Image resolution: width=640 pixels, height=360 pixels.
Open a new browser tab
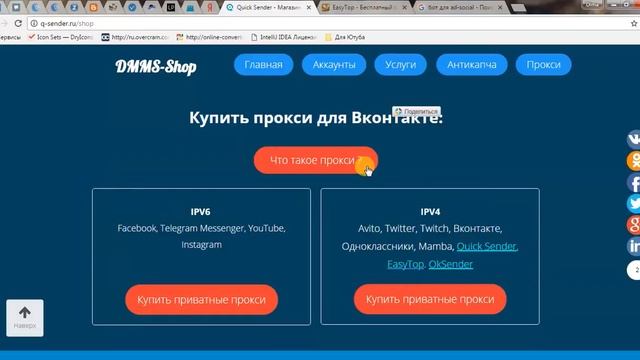click(x=518, y=8)
